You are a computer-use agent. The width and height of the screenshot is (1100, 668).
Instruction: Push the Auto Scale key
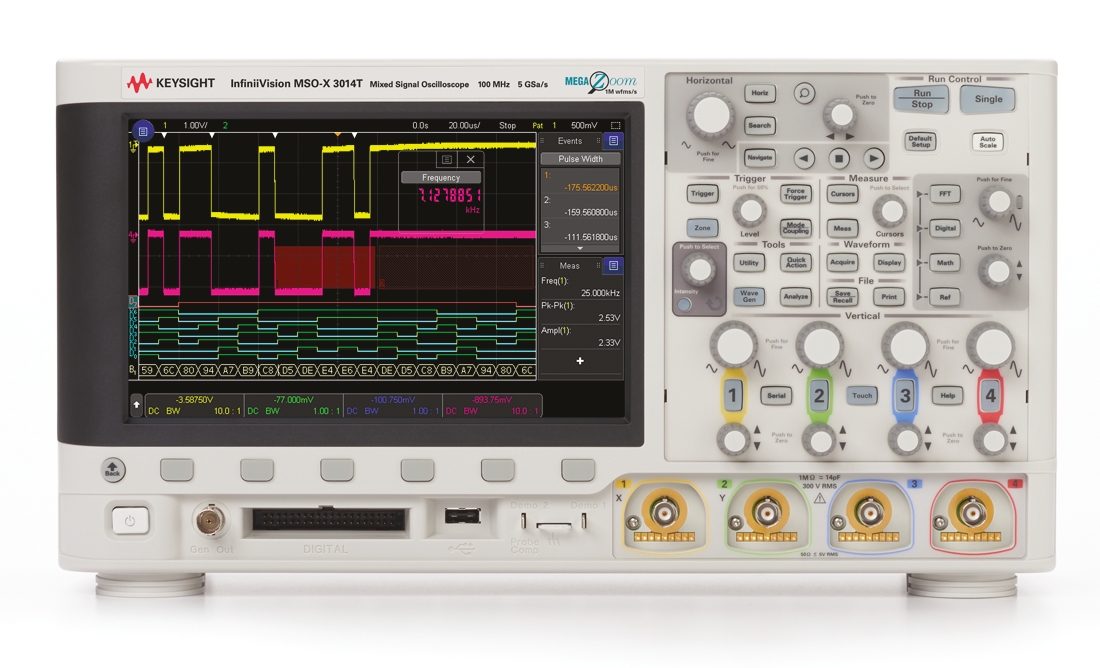(988, 142)
